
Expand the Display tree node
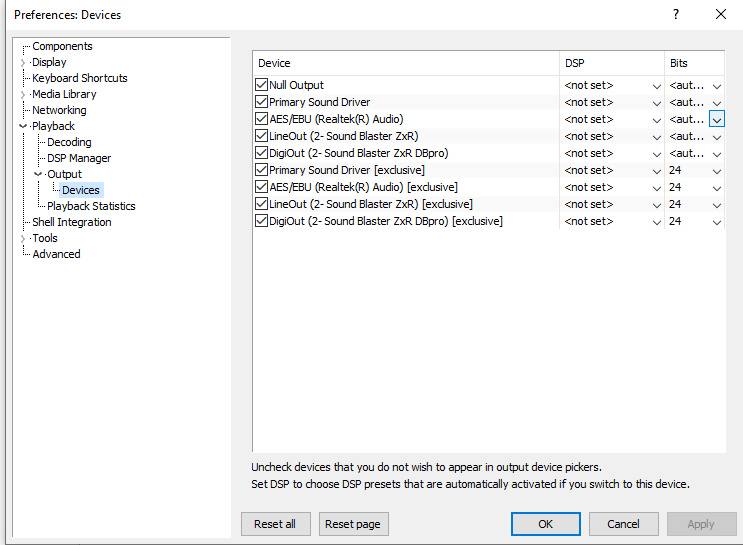pos(23,63)
